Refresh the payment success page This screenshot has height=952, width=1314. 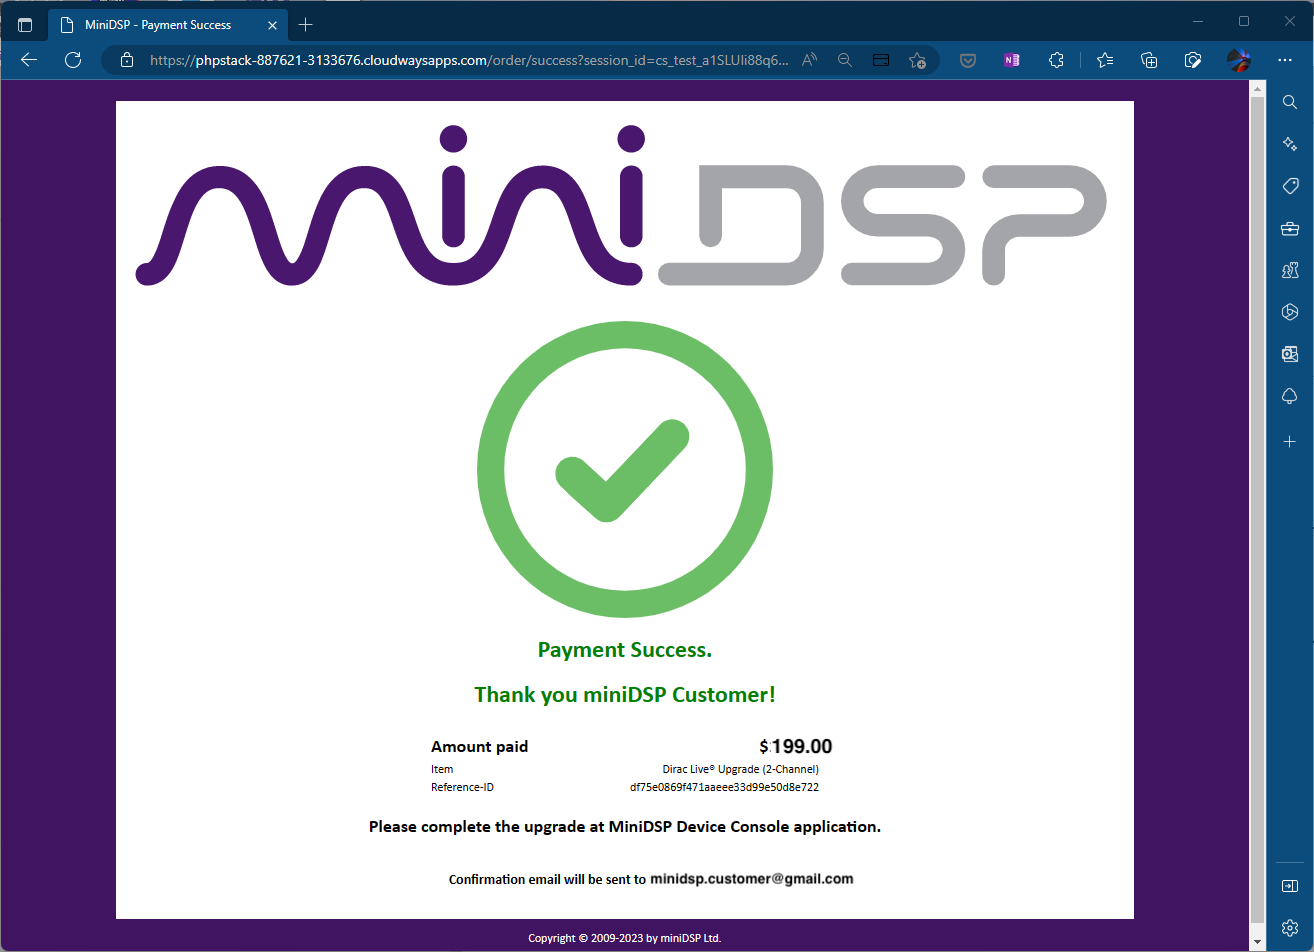tap(73, 60)
